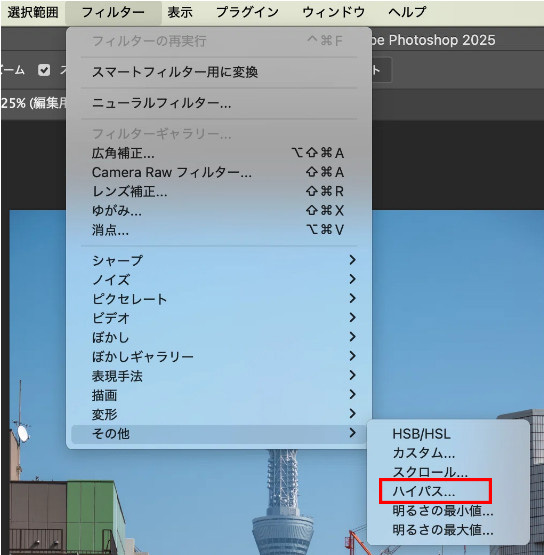
Task: Expand the ぼかしギャラリー submenu
Action: tap(219, 356)
